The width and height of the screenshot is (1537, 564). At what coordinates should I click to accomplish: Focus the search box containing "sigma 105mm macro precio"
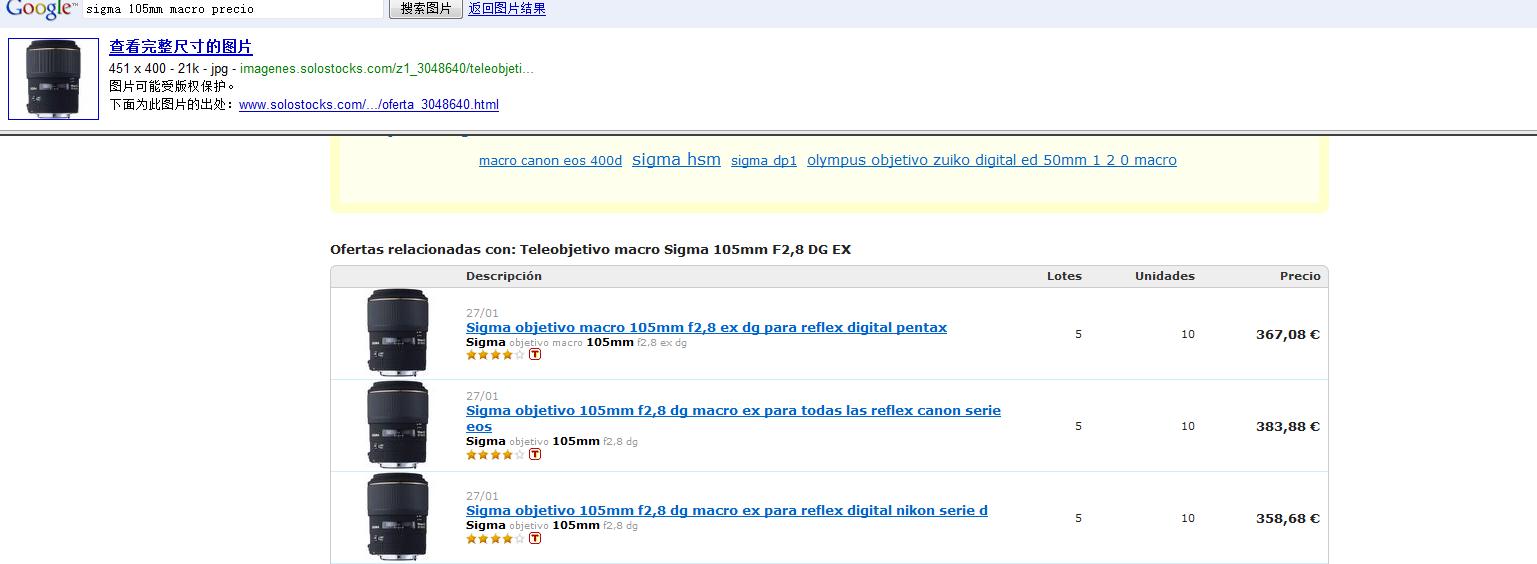(x=232, y=9)
